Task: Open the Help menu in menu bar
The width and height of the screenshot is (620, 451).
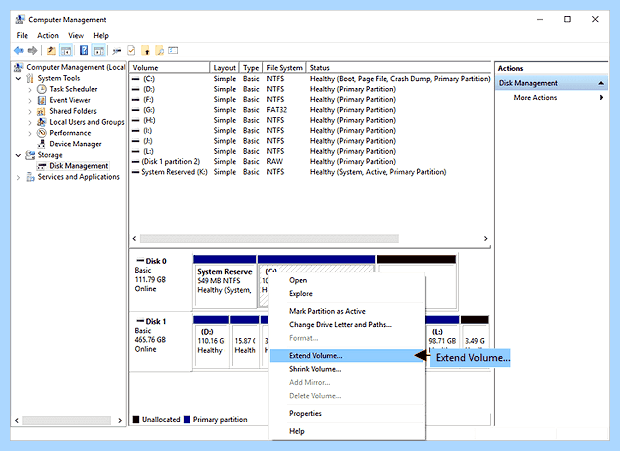Action: pyautogui.click(x=101, y=36)
